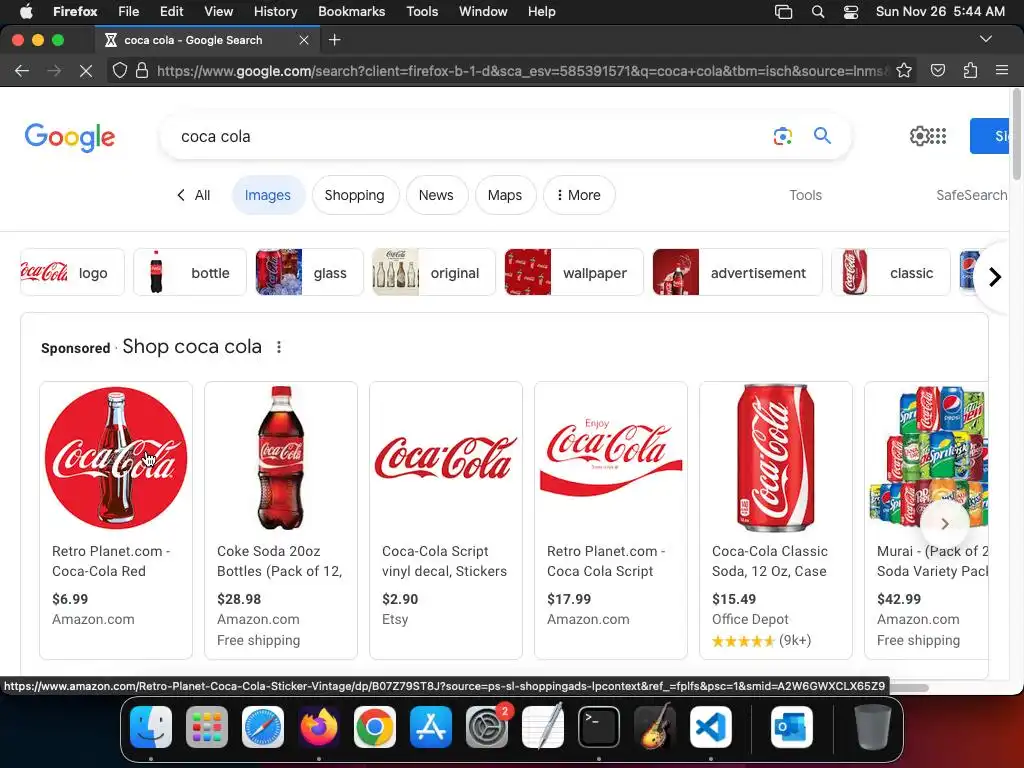This screenshot has height=768, width=1024.
Task: Open sponsored ad options three-dot menu
Action: coord(279,347)
